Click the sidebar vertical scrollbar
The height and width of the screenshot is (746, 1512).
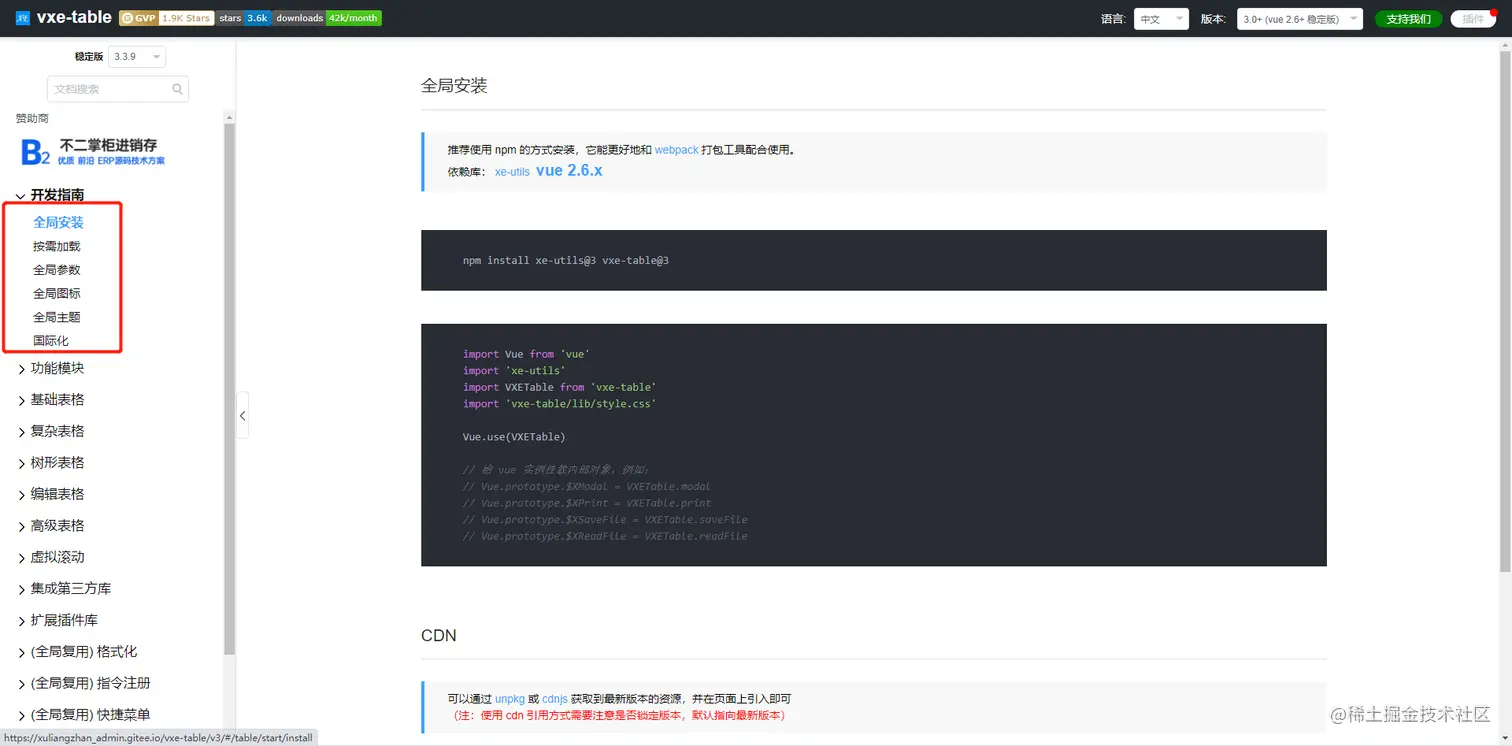(230, 390)
